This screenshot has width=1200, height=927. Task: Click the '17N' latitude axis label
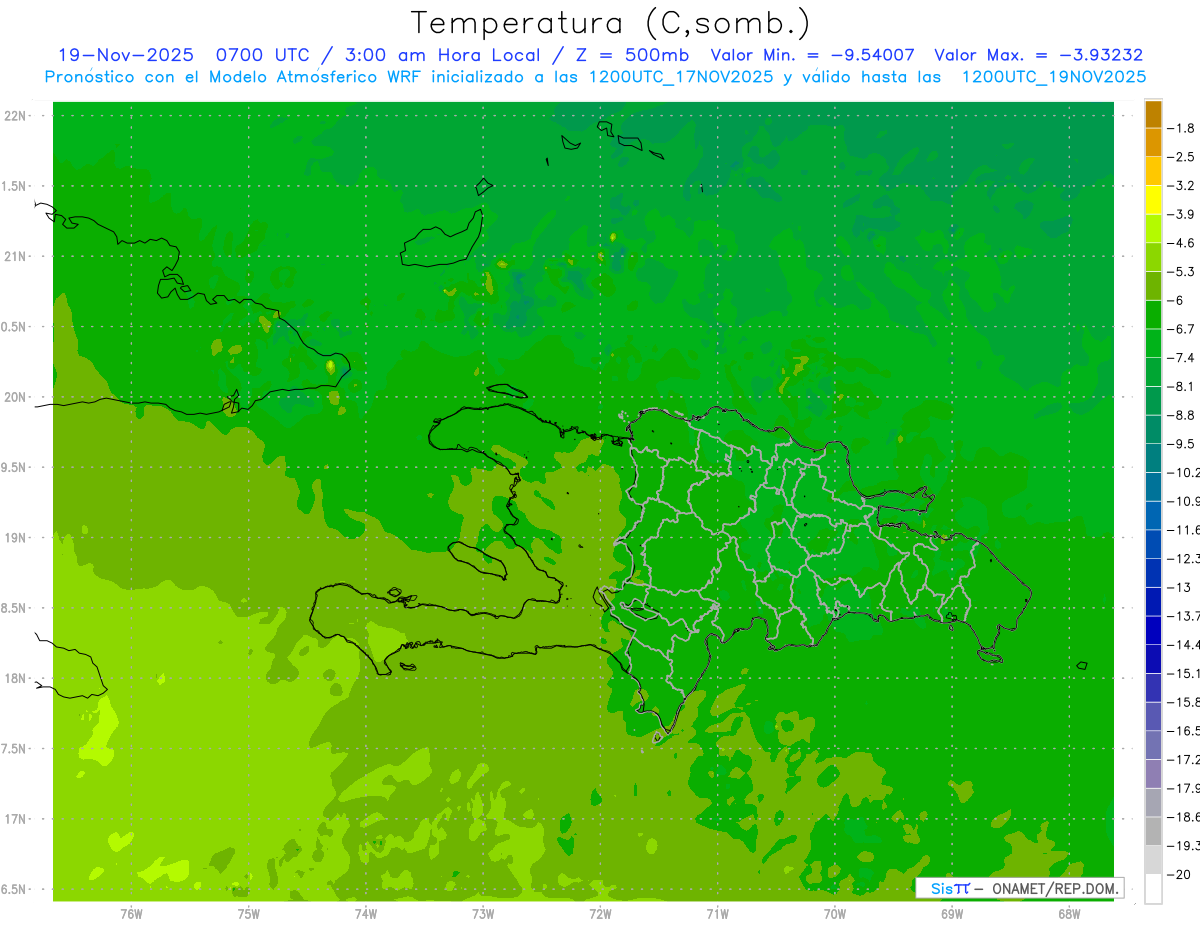pos(15,819)
